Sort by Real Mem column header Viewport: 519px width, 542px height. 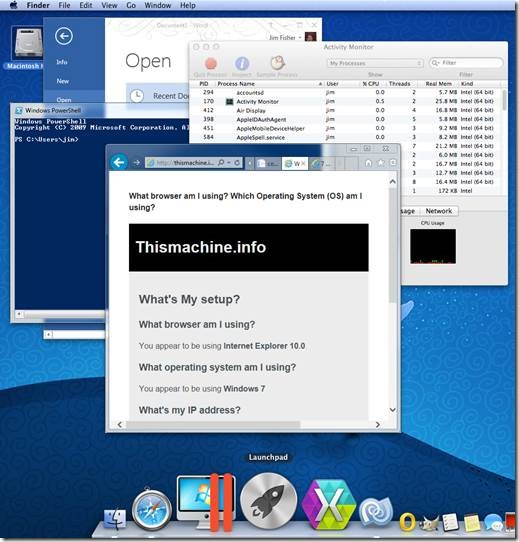(x=438, y=84)
